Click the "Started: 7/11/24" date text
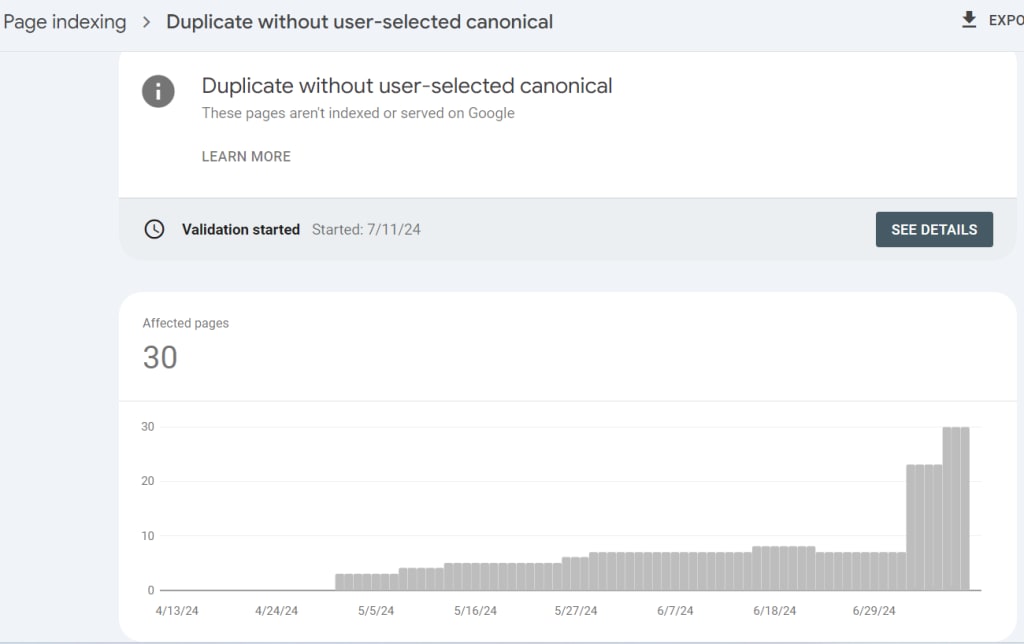The width and height of the screenshot is (1024, 644). tap(366, 229)
